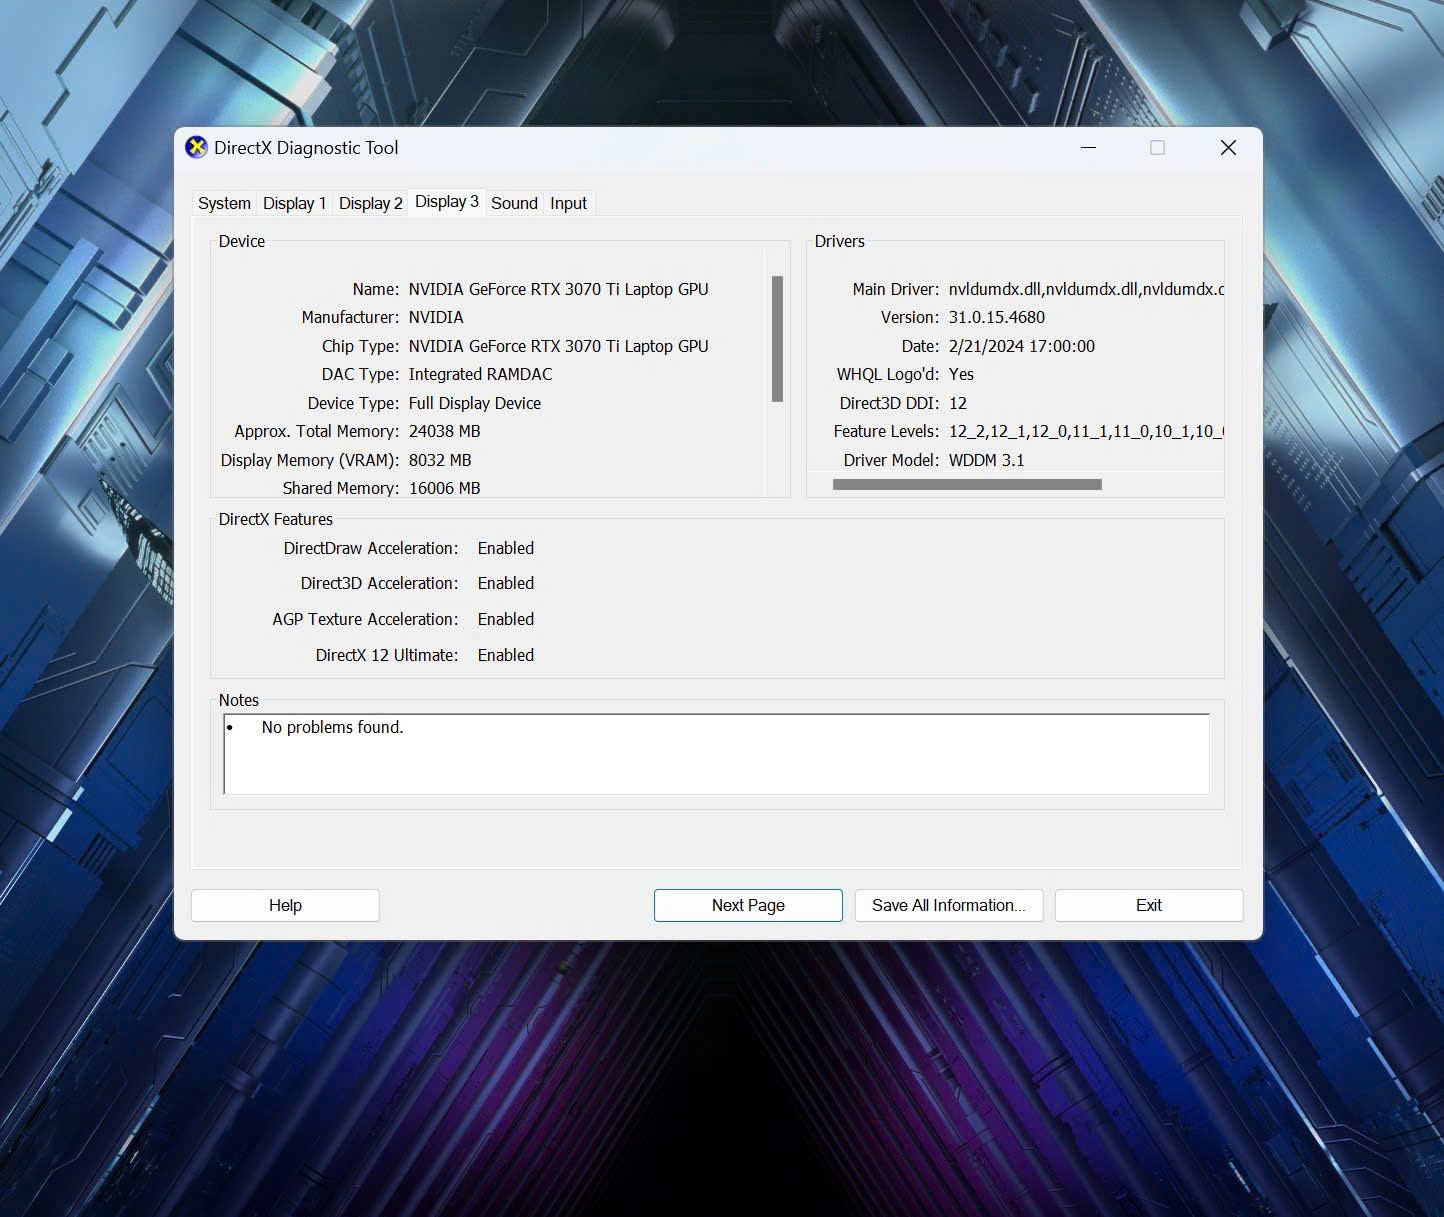
Task: Open the Display 1 tab
Action: (294, 203)
